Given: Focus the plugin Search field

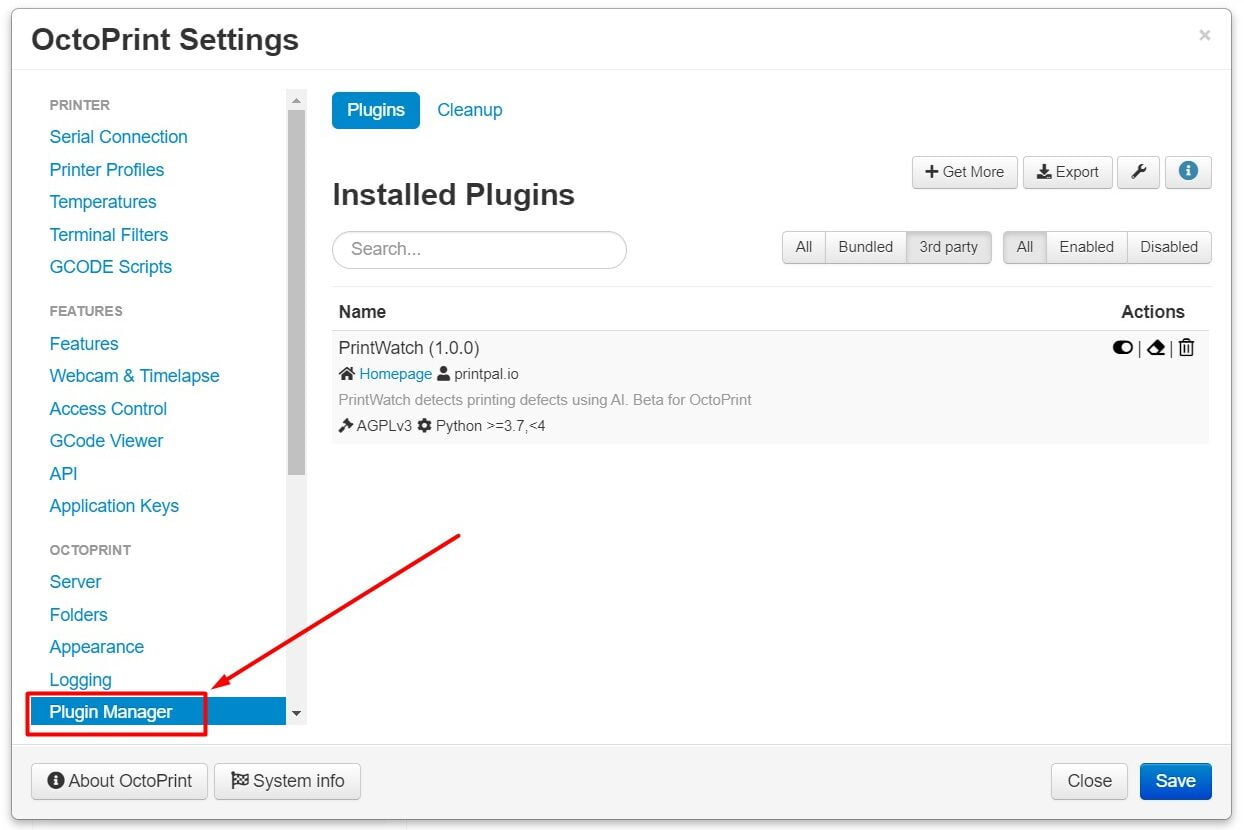Looking at the screenshot, I should (479, 249).
